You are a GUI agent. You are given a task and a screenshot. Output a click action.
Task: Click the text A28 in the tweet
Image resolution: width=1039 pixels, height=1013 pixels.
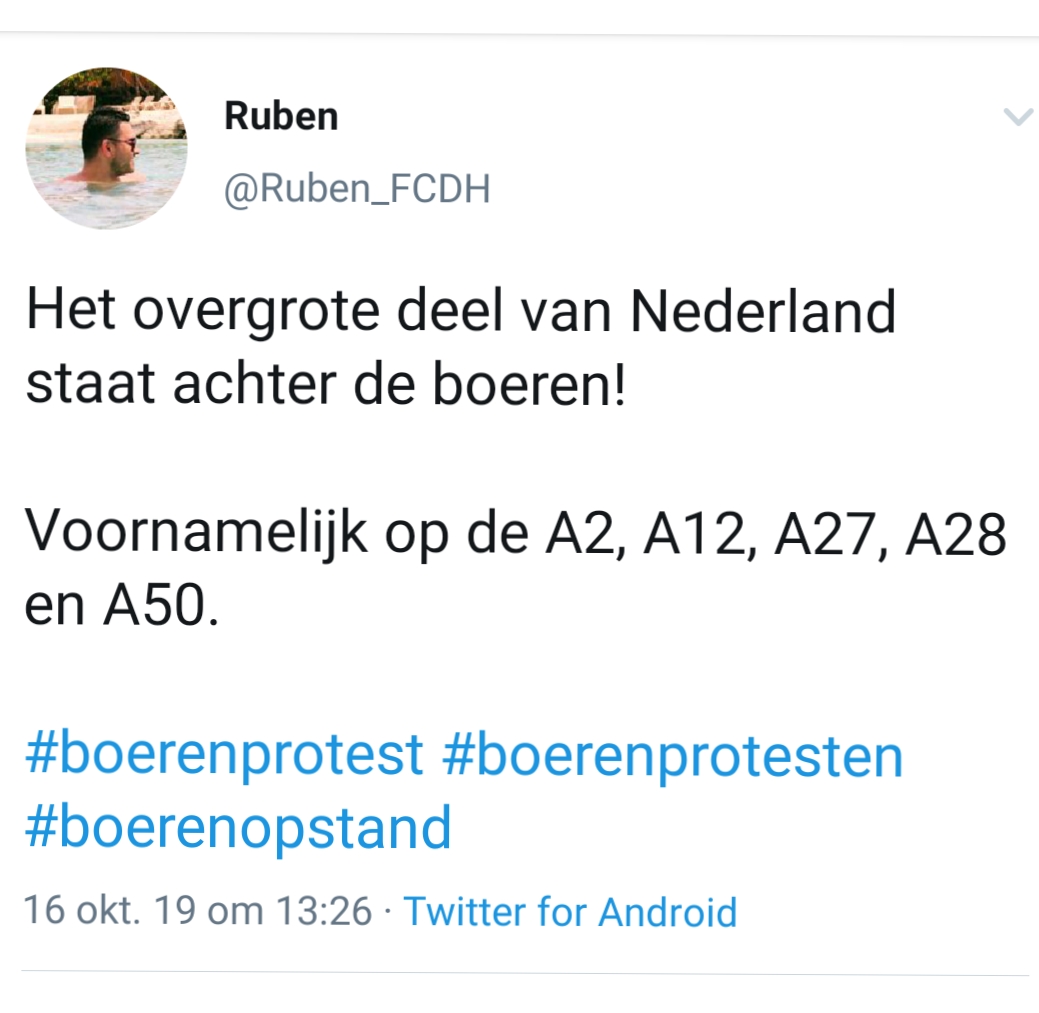956,534
